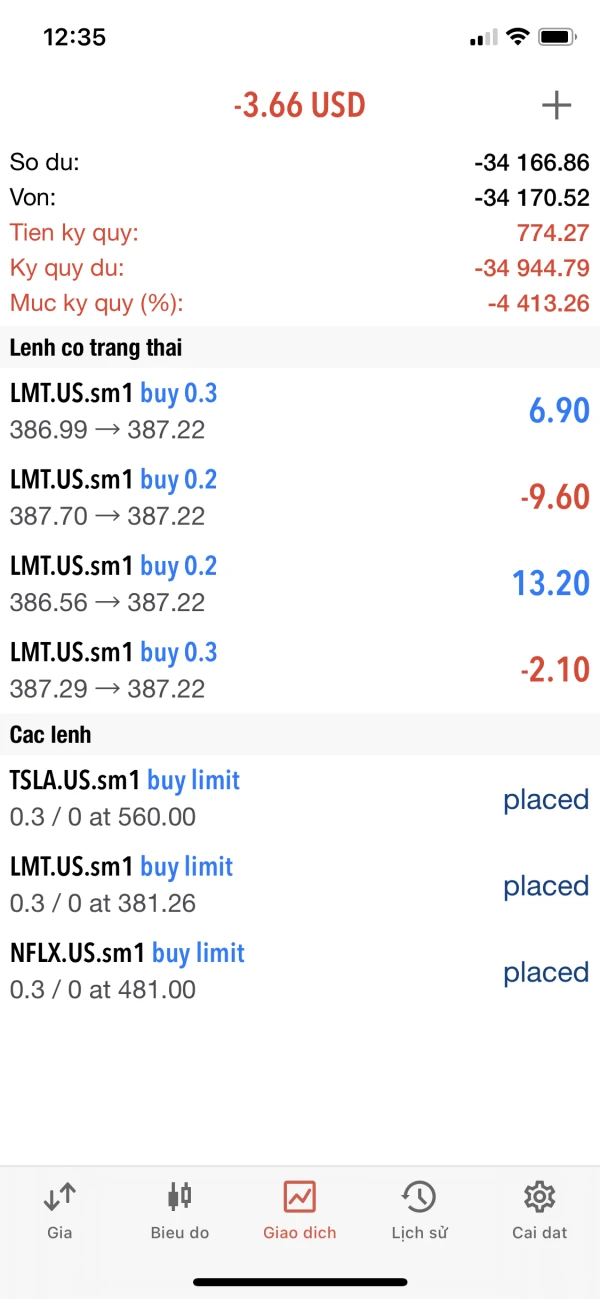Open LMT position with 6.90 profit
600x1299 pixels.
tap(300, 411)
